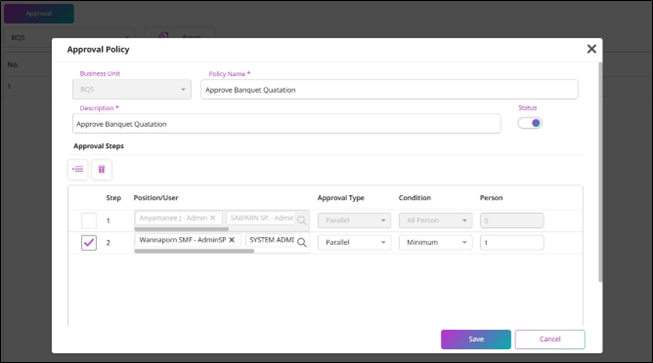Open the Minimum condition dropdown

point(436,242)
